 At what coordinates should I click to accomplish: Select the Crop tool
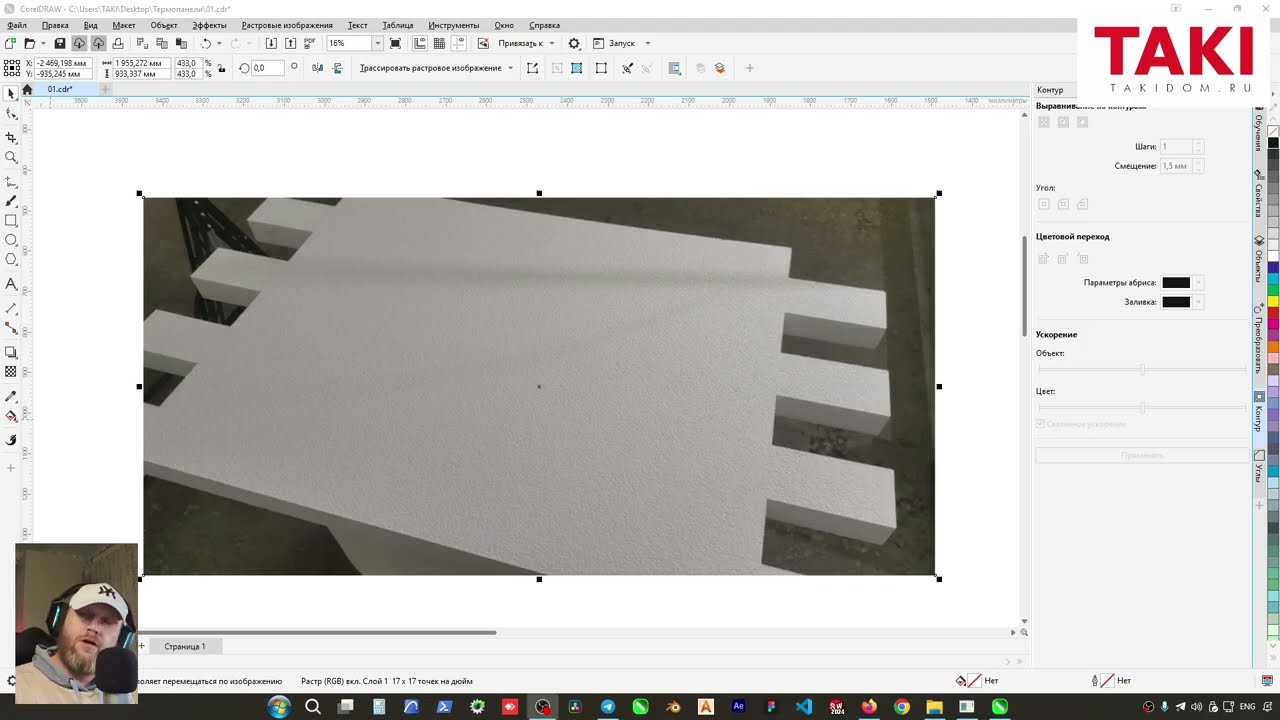click(11, 137)
